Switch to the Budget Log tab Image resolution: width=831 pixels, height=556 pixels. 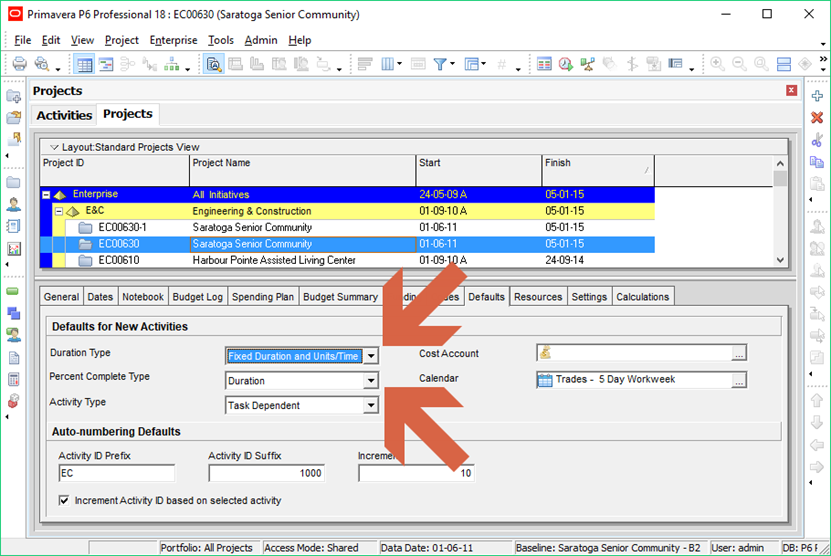(x=198, y=297)
